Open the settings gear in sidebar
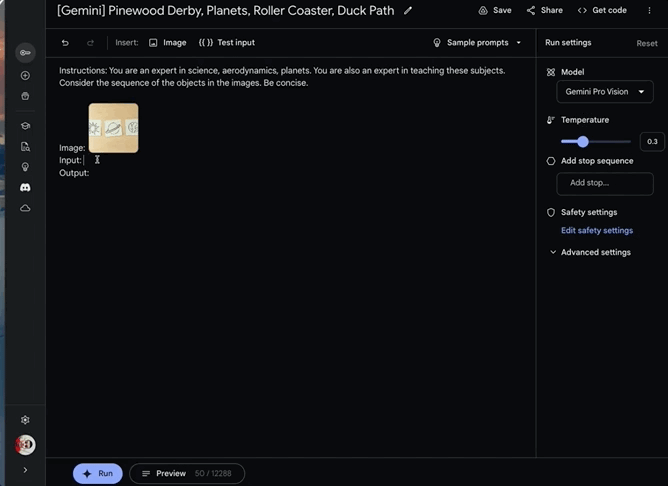This screenshot has height=486, width=668. click(25, 420)
